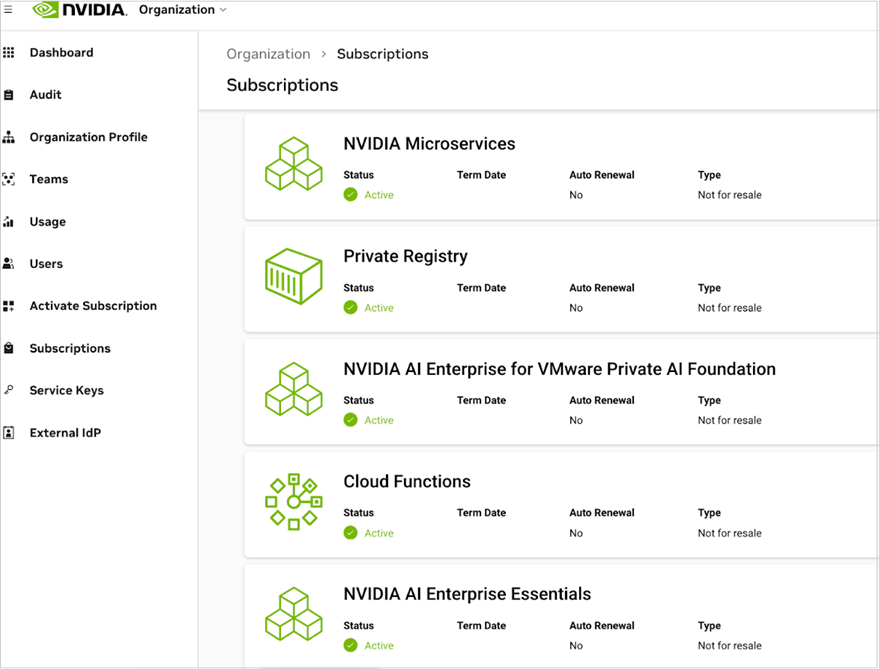The width and height of the screenshot is (879, 669).
Task: Select Activate Subscription in sidebar
Action: tap(93, 306)
